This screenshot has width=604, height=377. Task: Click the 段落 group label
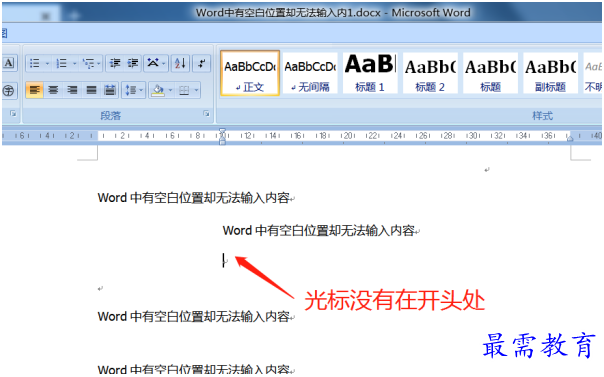pos(111,116)
